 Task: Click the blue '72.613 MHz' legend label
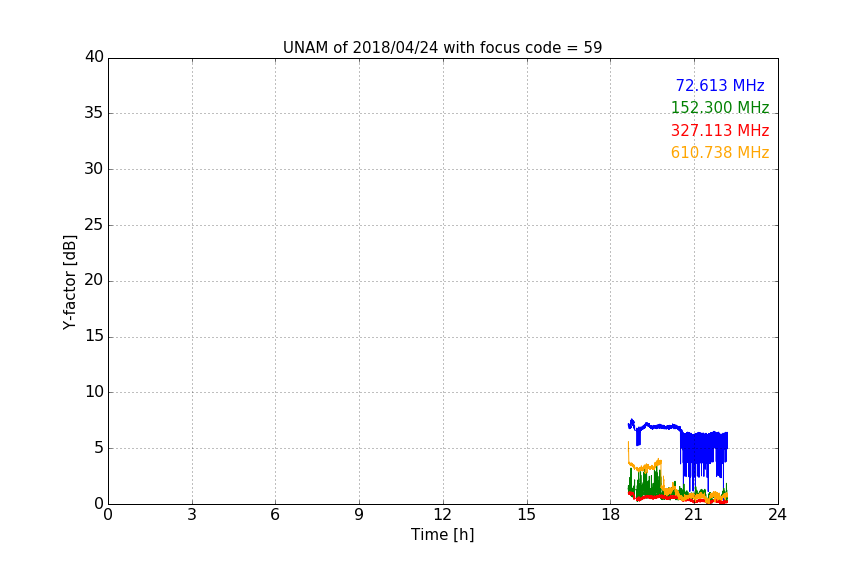(x=720, y=85)
